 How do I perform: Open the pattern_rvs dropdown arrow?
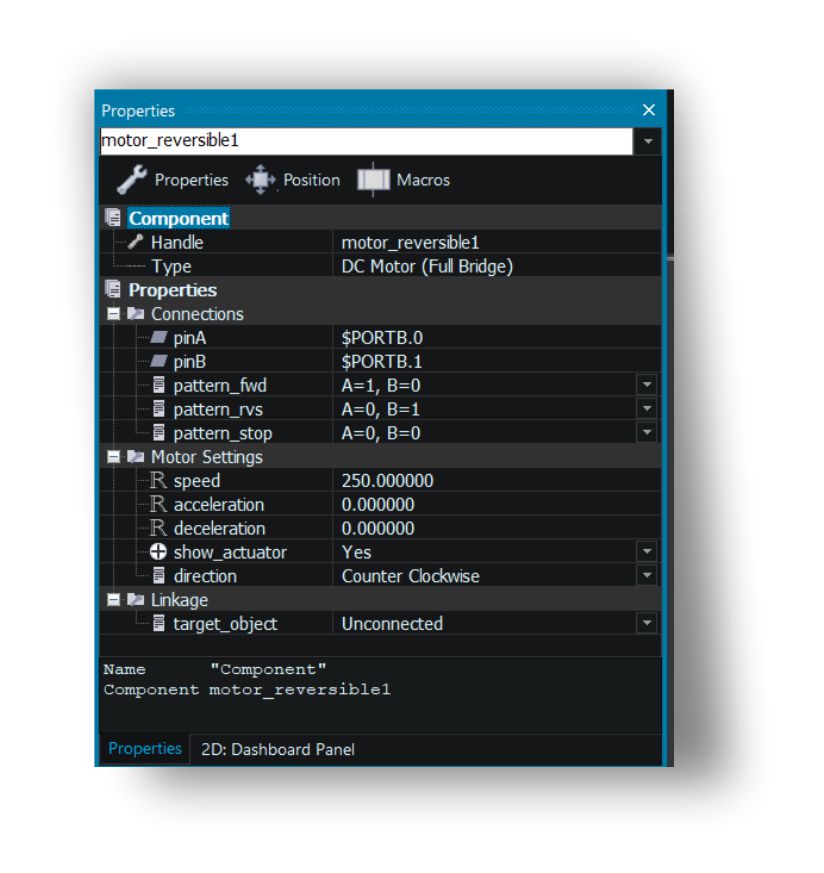[647, 409]
